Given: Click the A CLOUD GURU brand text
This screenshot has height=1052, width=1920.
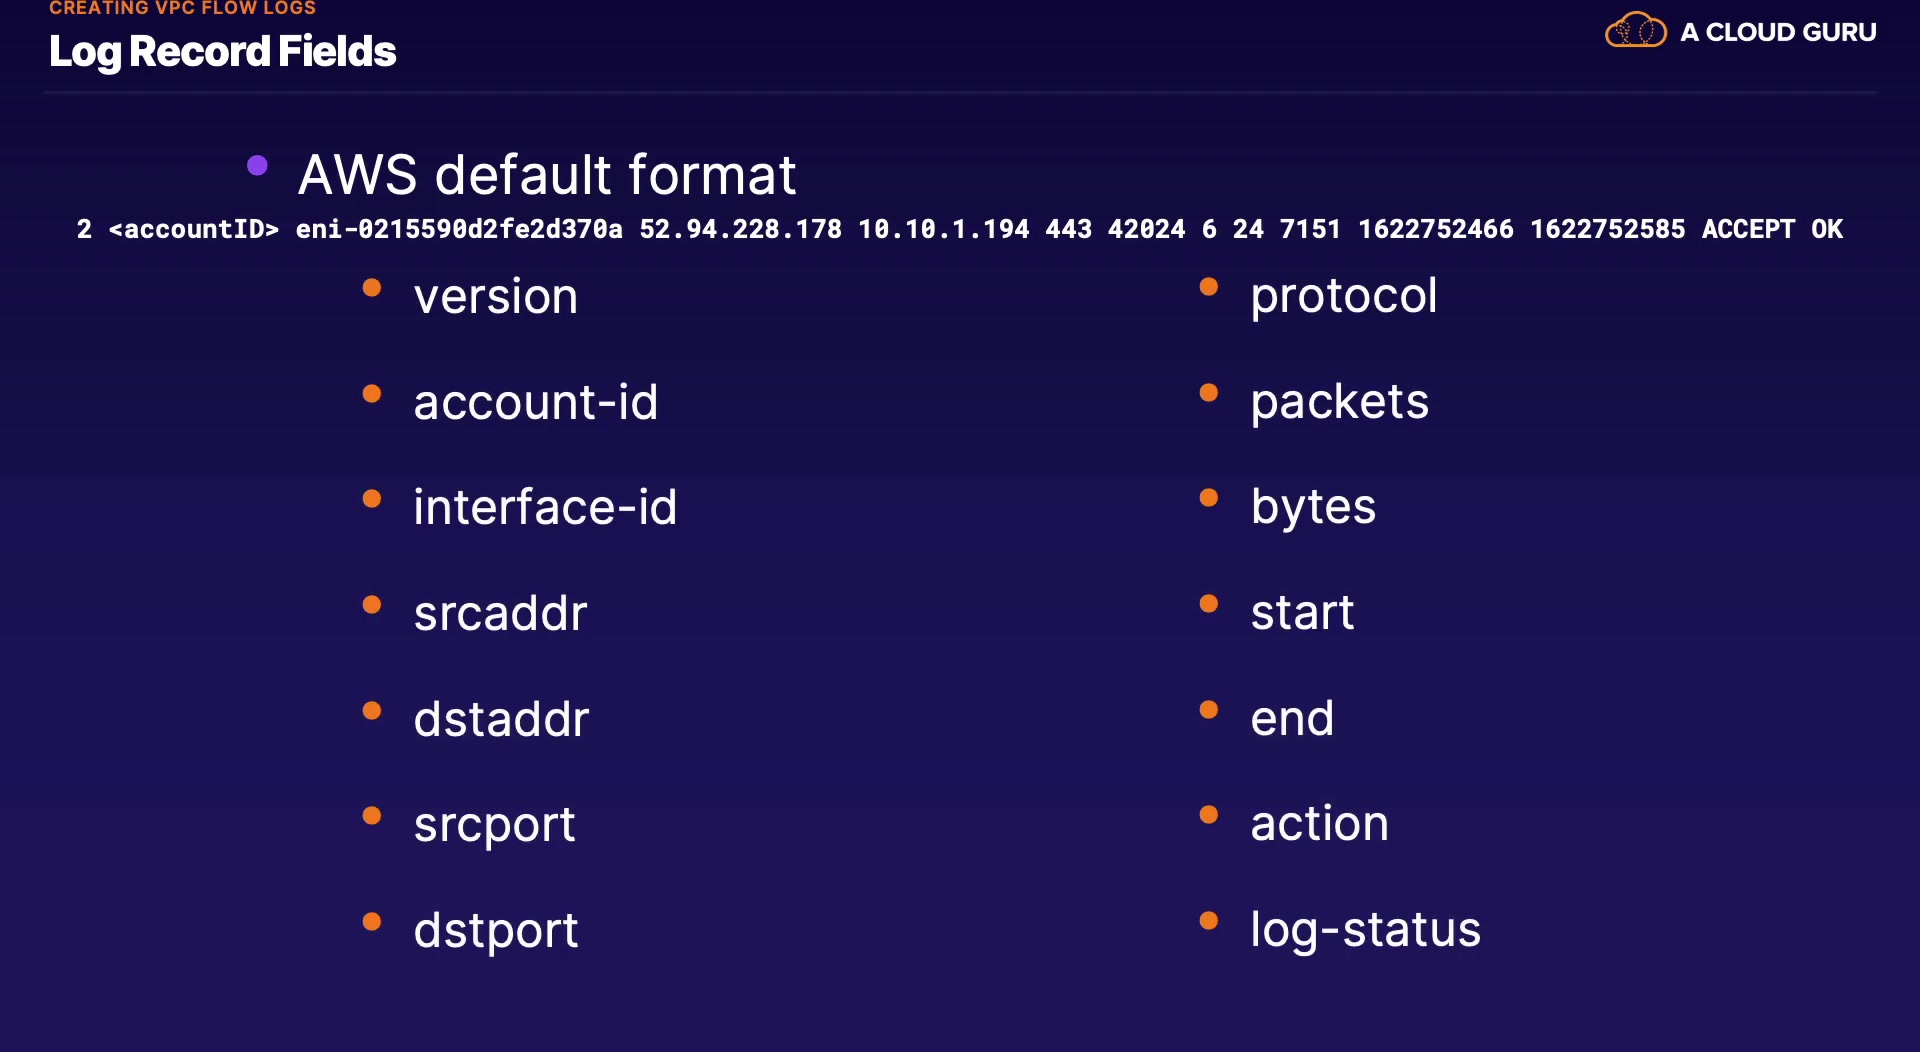Looking at the screenshot, I should point(1778,32).
